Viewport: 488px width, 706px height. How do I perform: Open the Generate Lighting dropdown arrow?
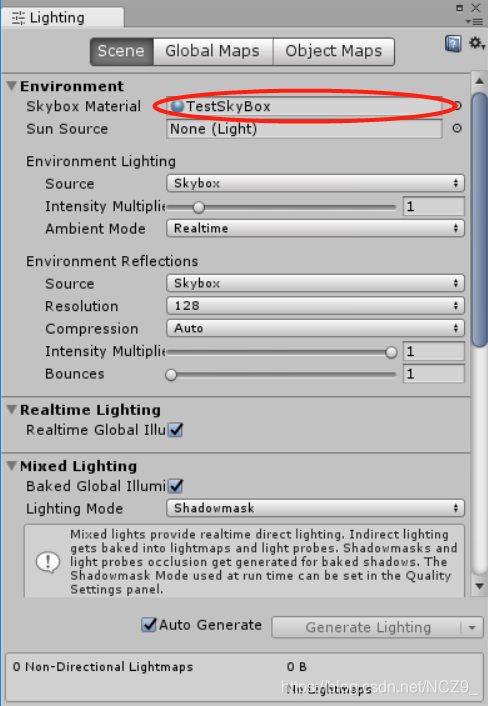tap(472, 627)
